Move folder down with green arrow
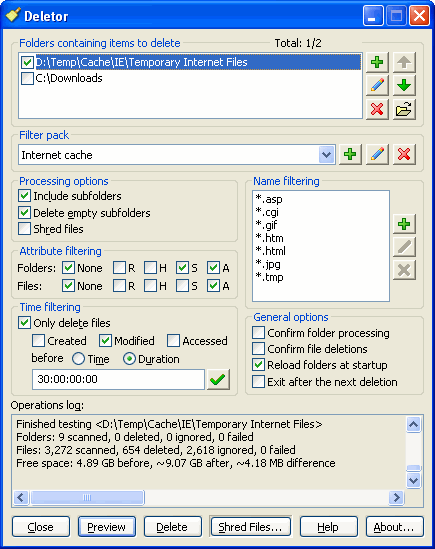 (404, 85)
